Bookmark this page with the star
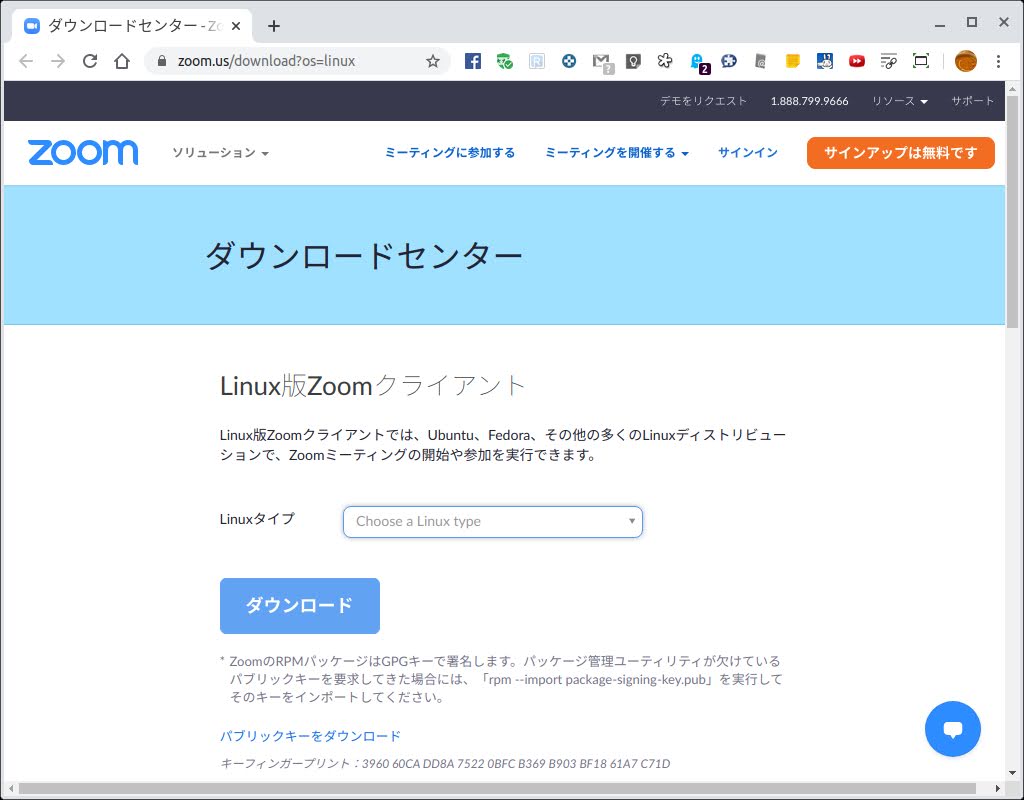 432,61
